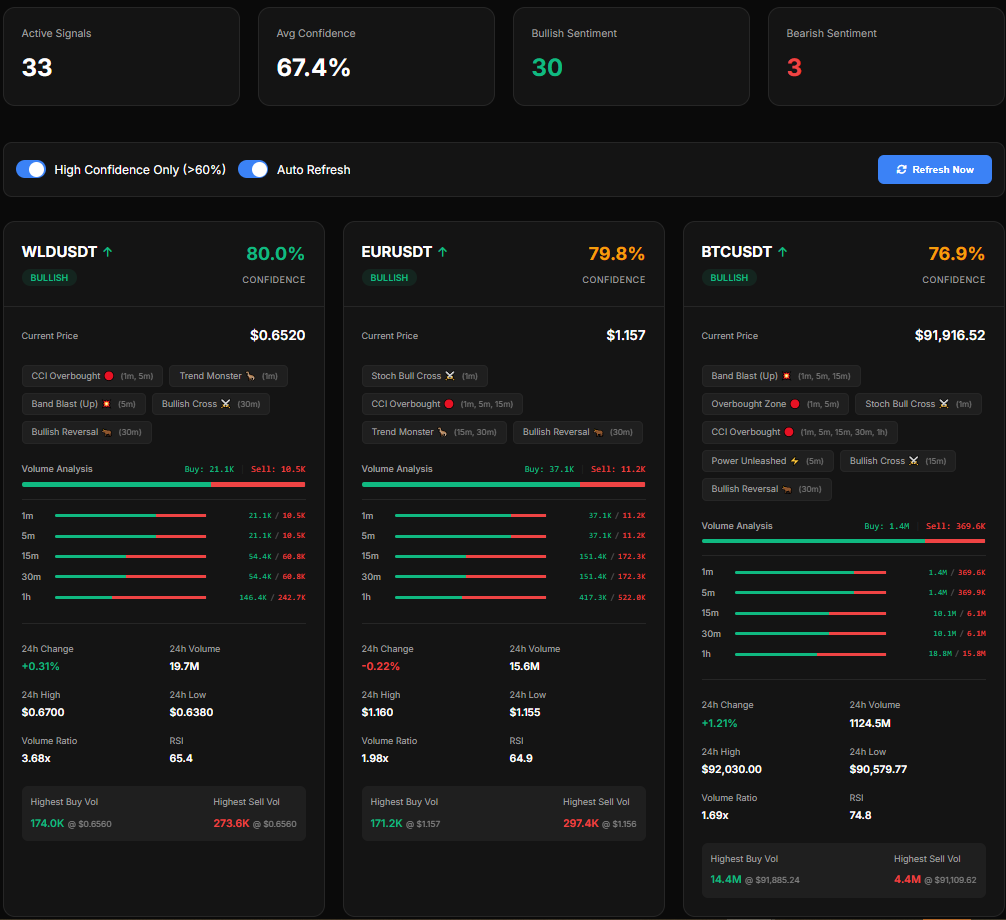1006x920 pixels.
Task: Click the lightning icon on Power Unleashed badge
Action: click(794, 461)
